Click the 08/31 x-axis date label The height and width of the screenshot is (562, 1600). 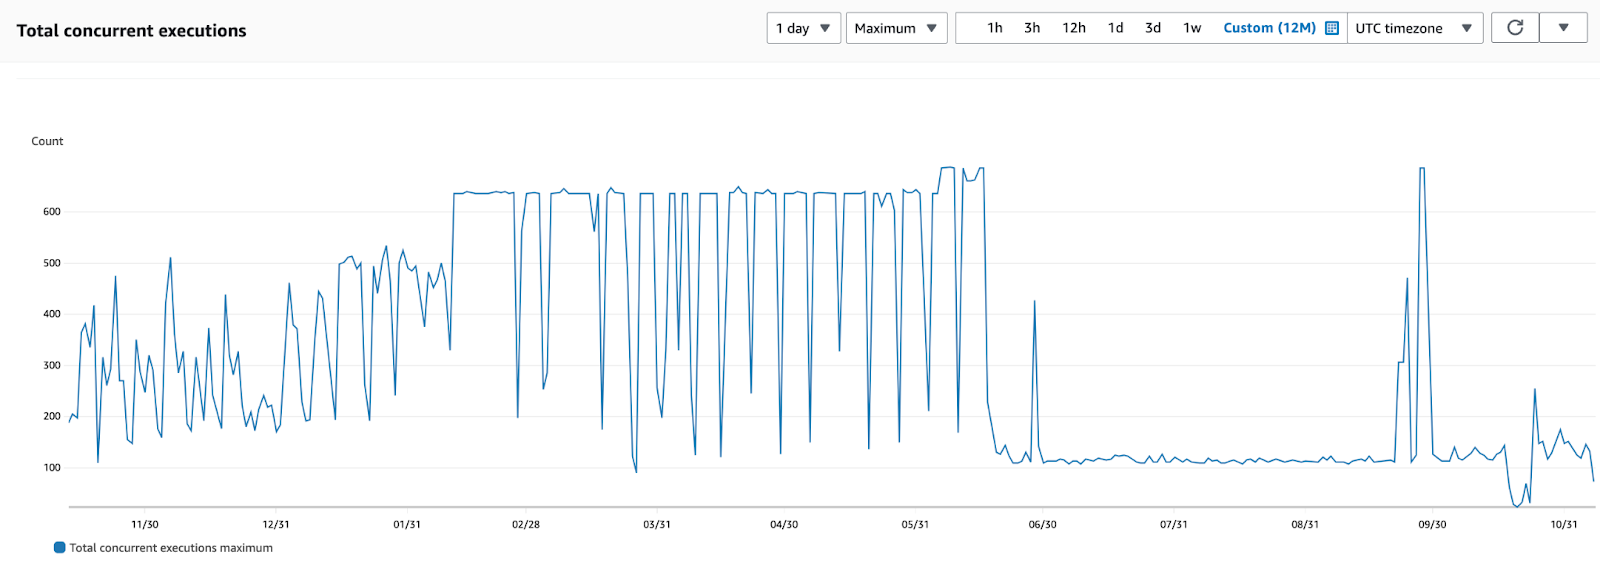1305,525
